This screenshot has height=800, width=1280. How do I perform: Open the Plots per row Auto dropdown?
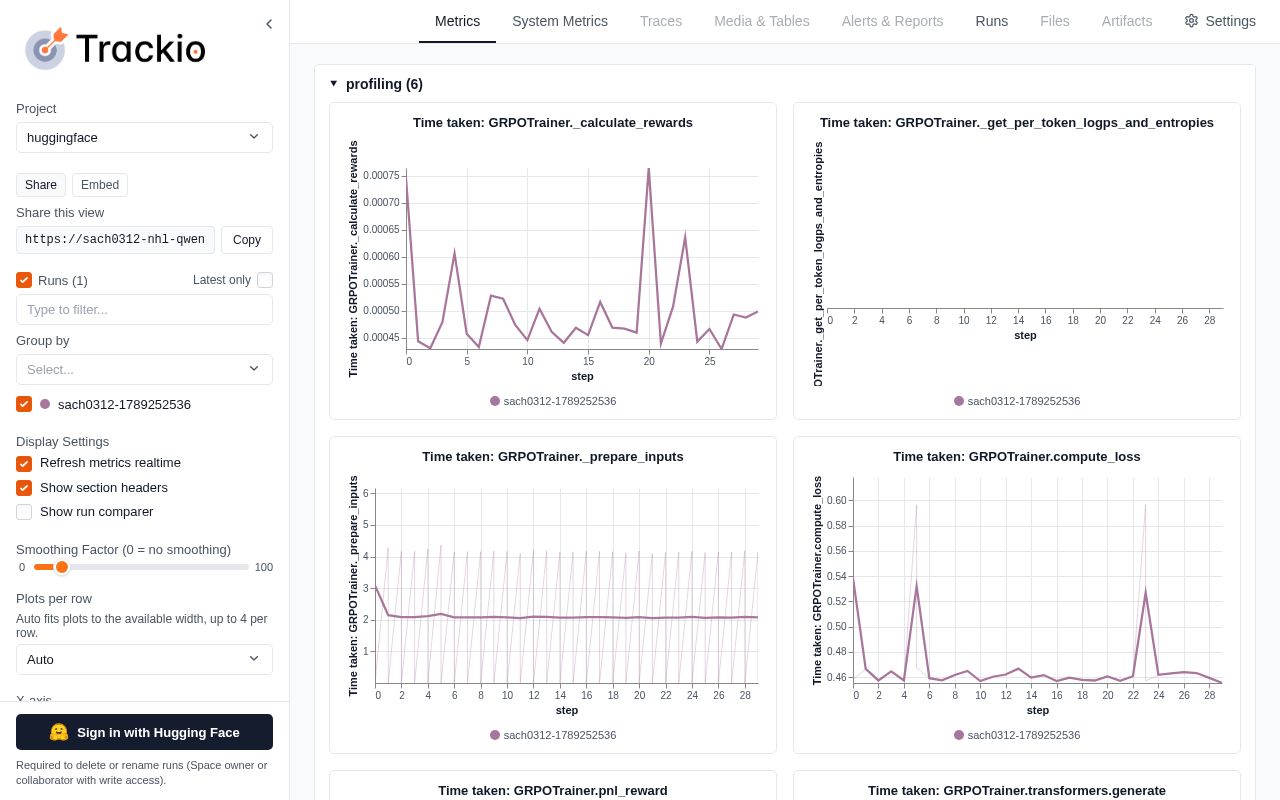(144, 659)
